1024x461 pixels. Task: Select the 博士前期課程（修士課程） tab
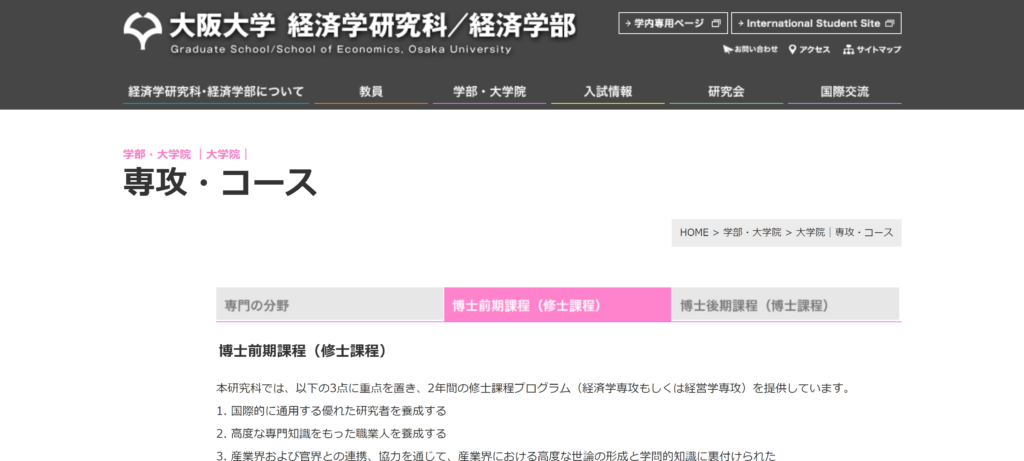click(557, 305)
